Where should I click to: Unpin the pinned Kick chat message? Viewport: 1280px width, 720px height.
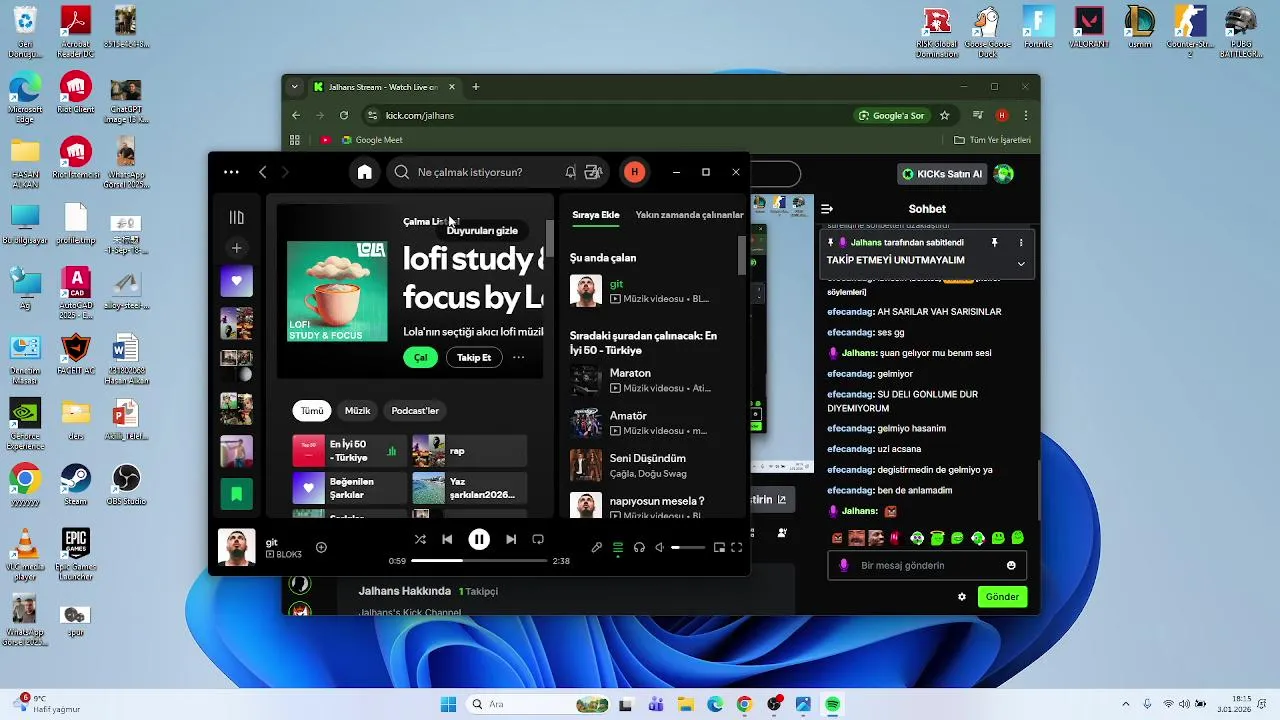(x=994, y=242)
